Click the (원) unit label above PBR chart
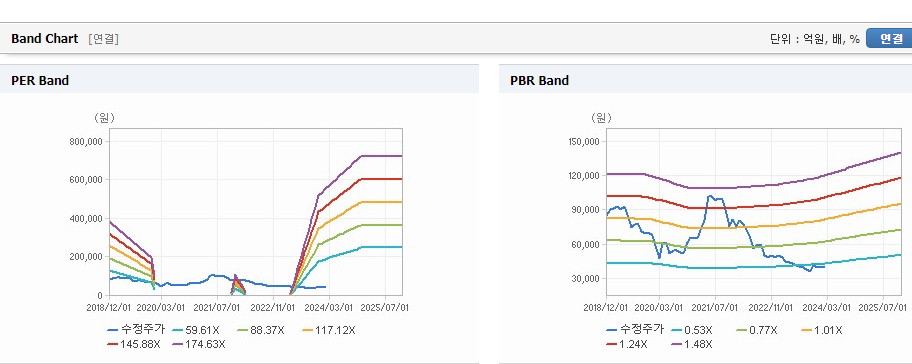This screenshot has height=364, width=912. 602,118
